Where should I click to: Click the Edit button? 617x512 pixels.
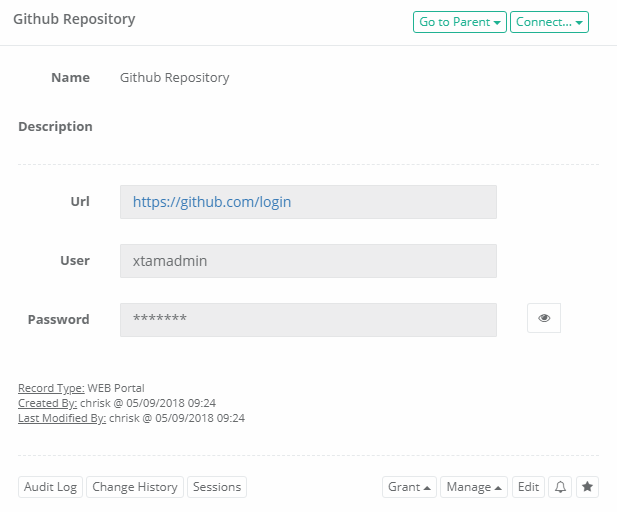[x=528, y=487]
